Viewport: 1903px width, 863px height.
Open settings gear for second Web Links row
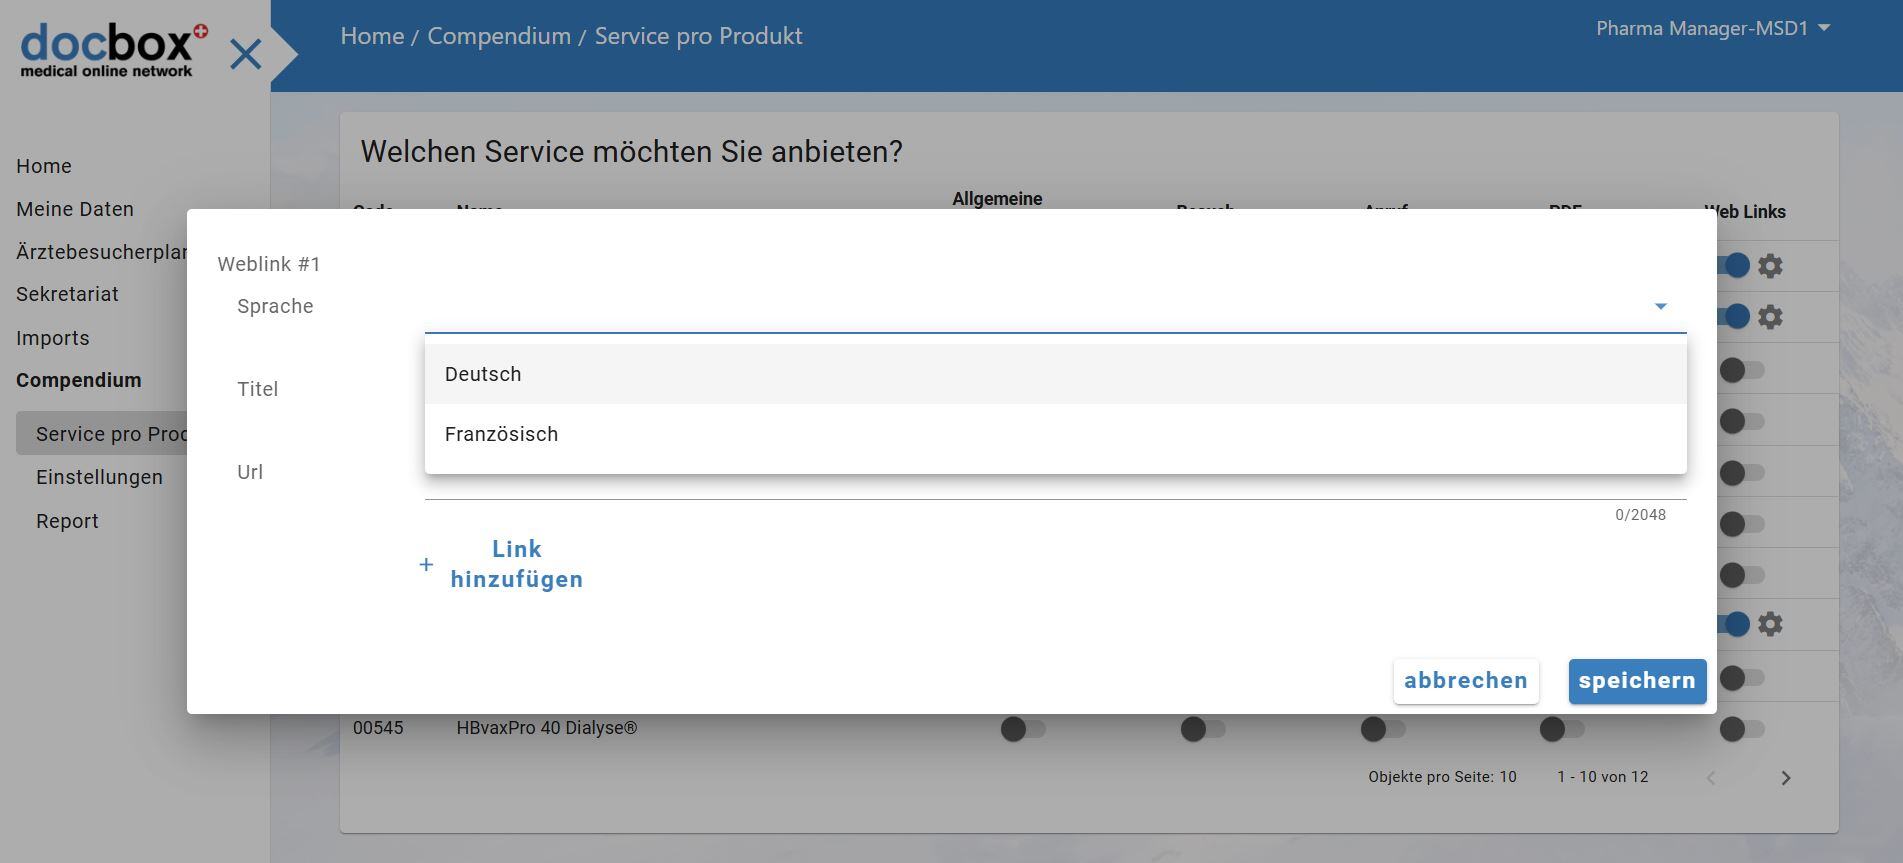[1770, 317]
